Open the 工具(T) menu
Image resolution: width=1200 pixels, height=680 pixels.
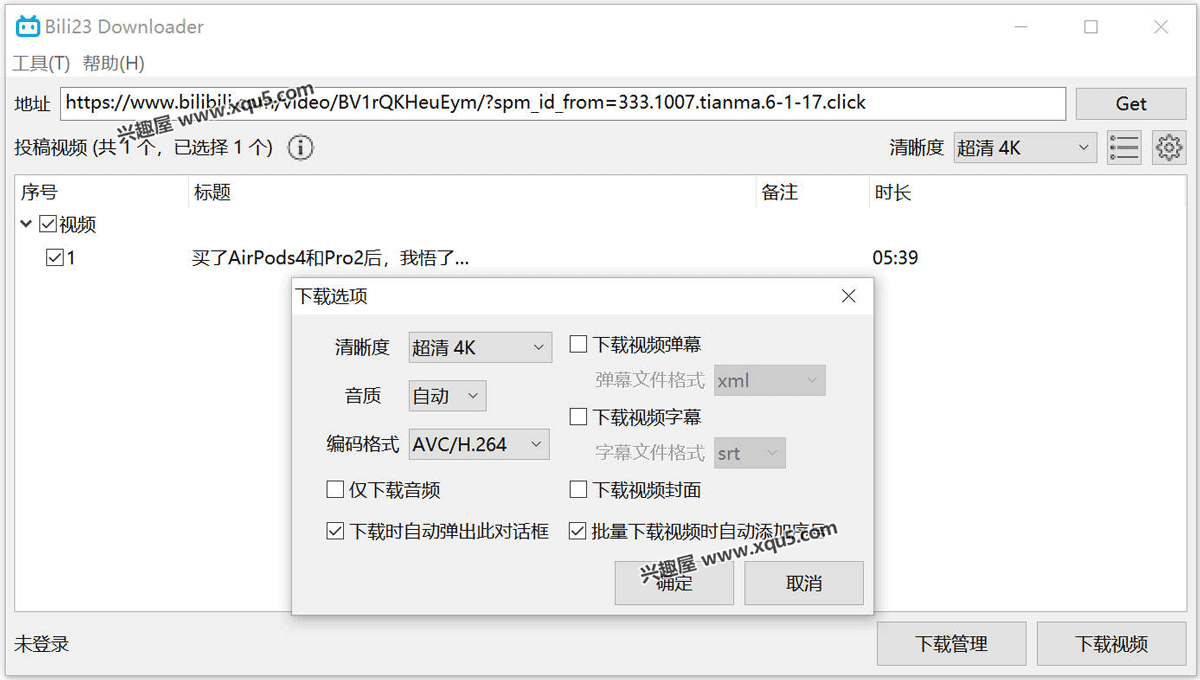[41, 63]
